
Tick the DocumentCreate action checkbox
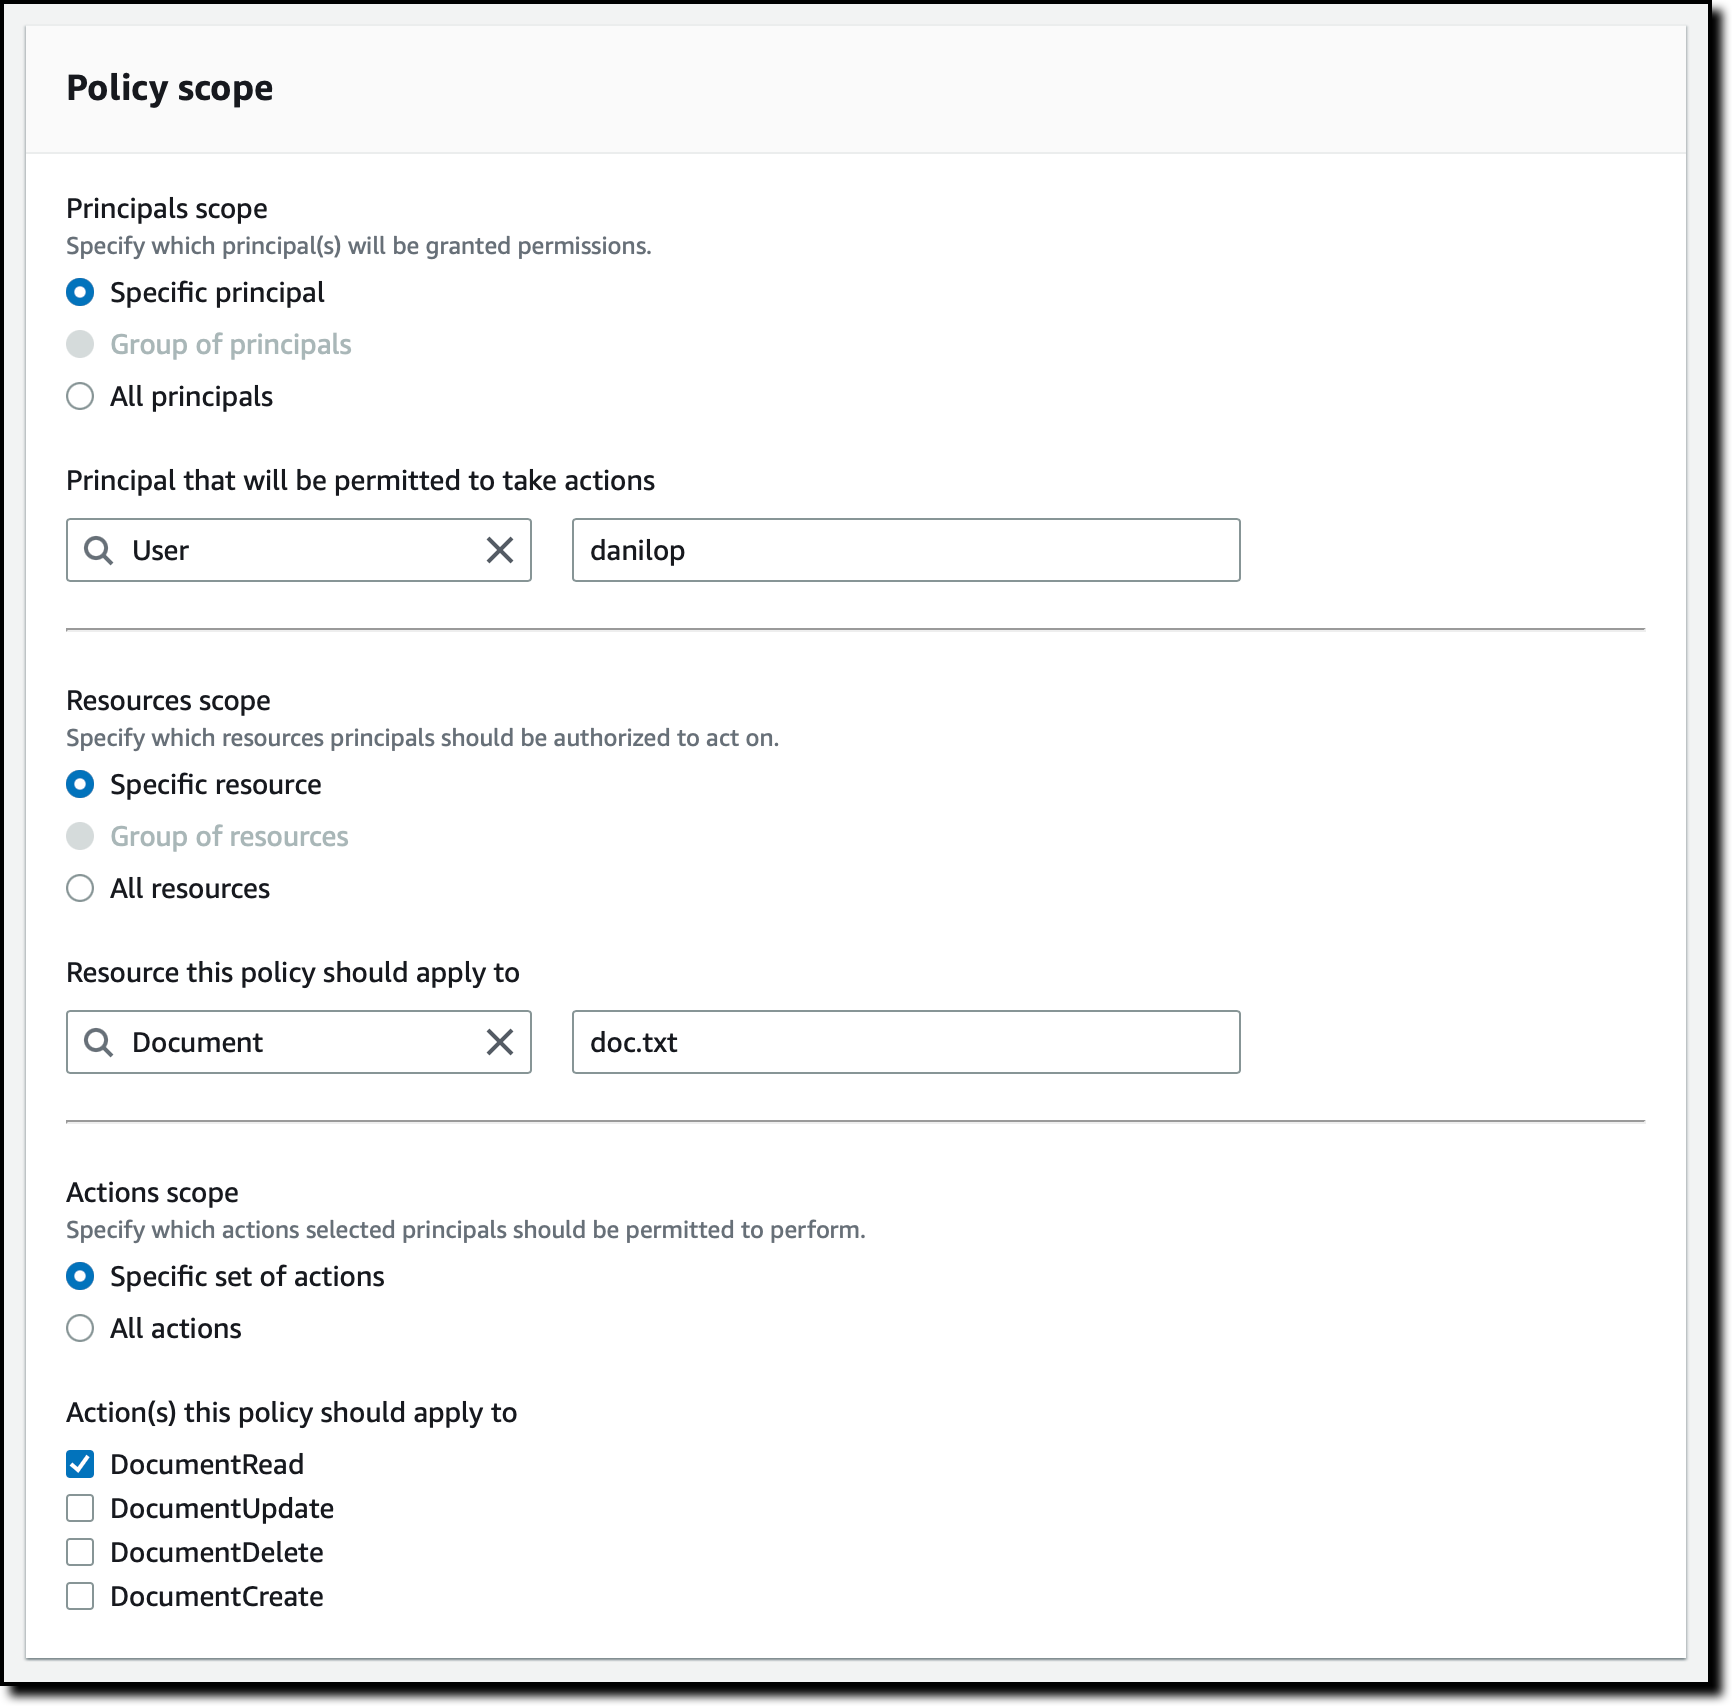[x=80, y=1596]
